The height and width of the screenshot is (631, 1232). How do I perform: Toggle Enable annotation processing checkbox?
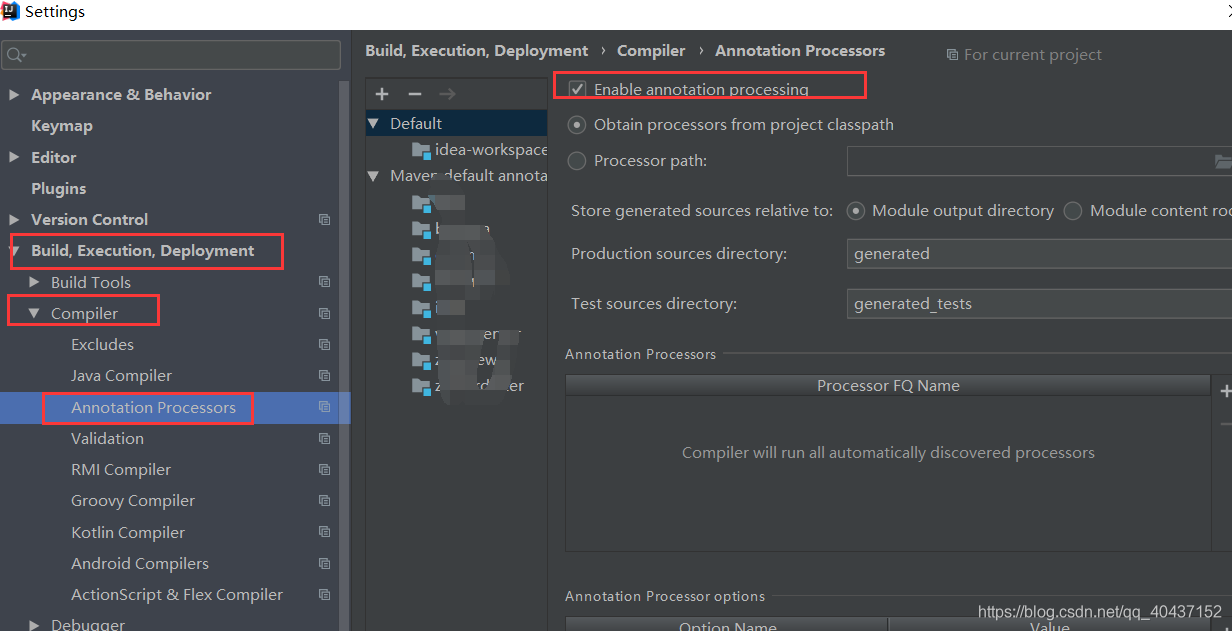(x=577, y=89)
